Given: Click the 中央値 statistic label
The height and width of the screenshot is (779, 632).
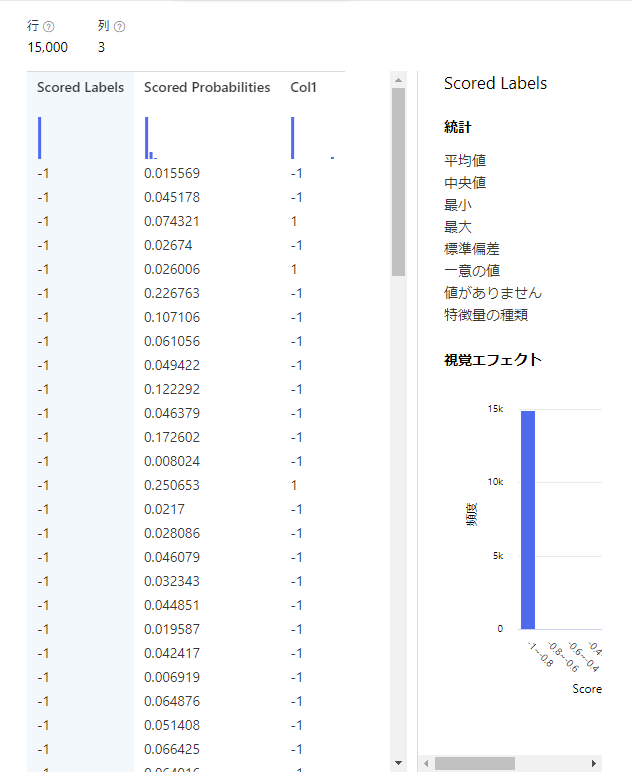Looking at the screenshot, I should tap(465, 183).
